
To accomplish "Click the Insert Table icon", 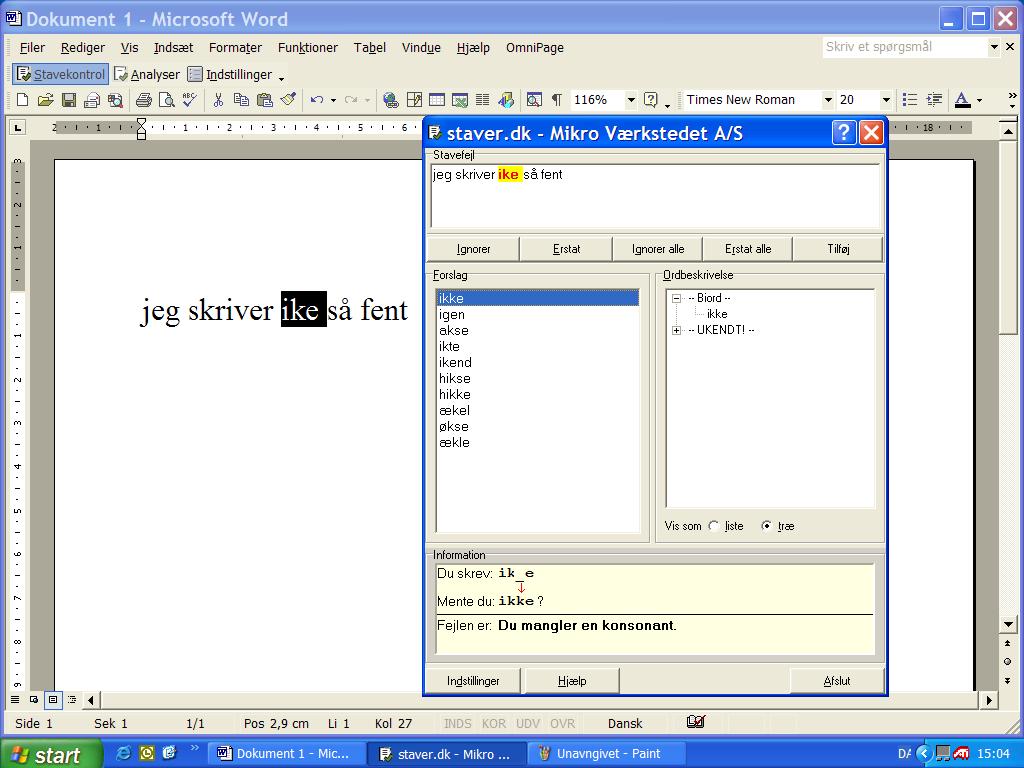I will tap(436, 100).
